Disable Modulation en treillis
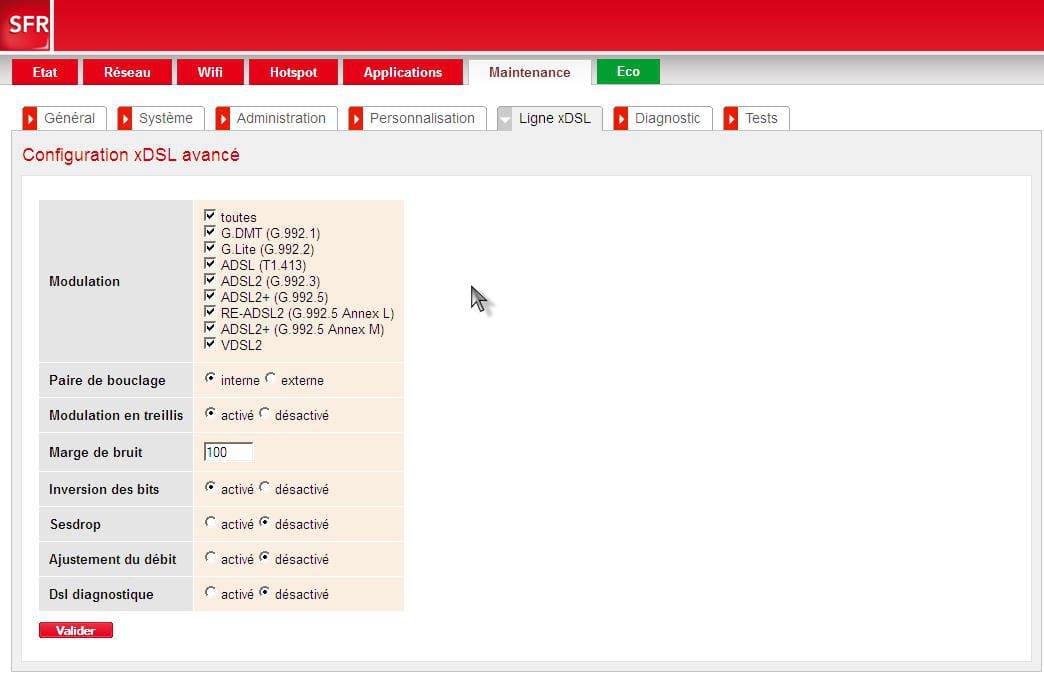The height and width of the screenshot is (683, 1044). tap(264, 413)
